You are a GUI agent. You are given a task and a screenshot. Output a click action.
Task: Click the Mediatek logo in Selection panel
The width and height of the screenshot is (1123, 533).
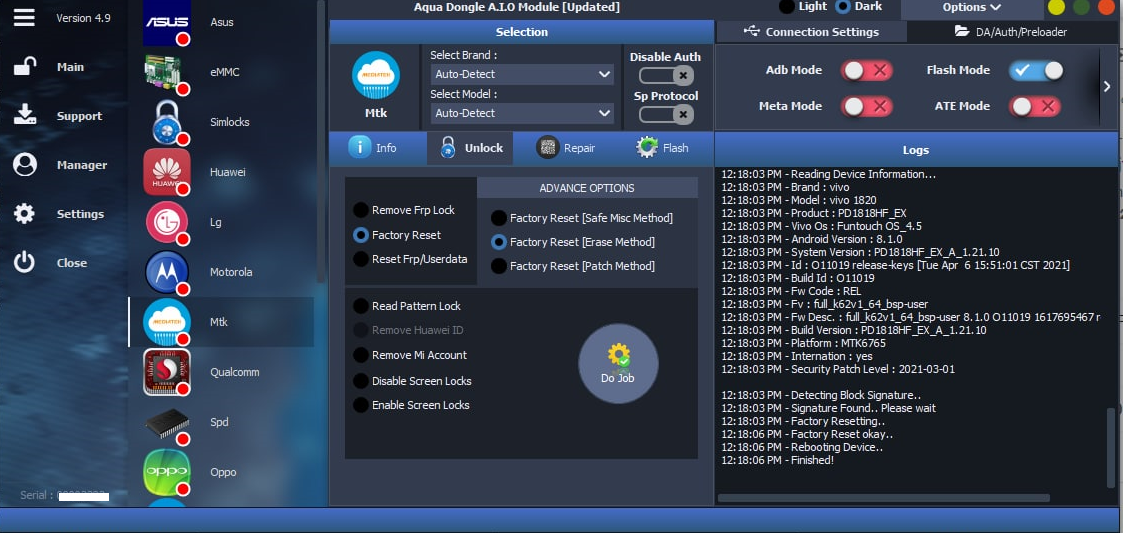click(376, 75)
